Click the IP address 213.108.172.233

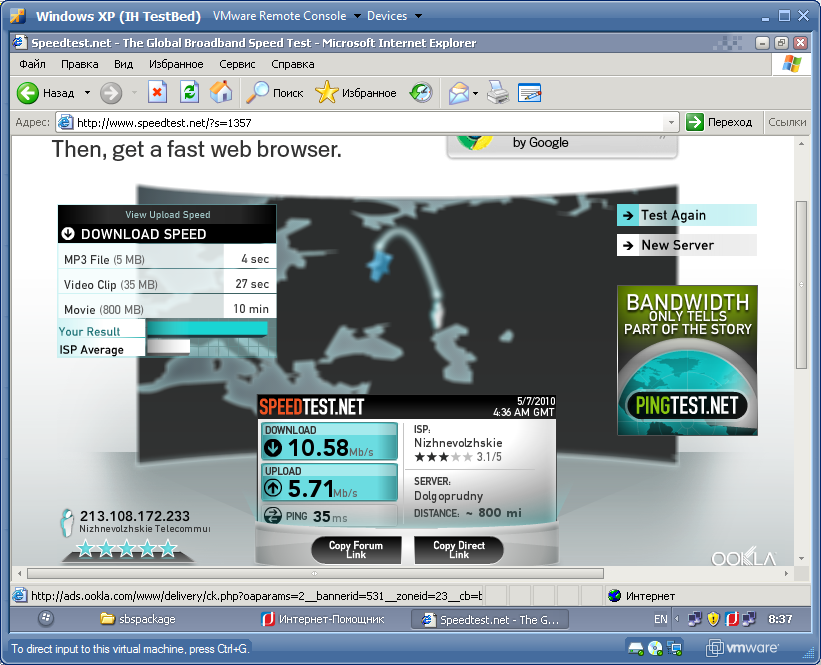tap(135, 516)
